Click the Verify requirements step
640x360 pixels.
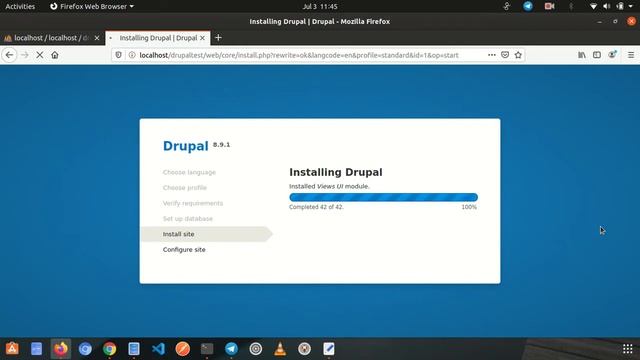(193, 203)
